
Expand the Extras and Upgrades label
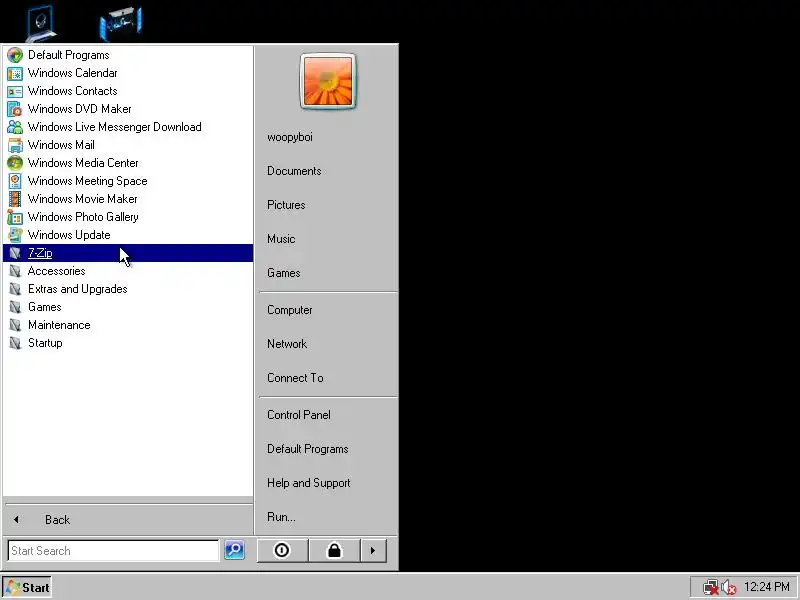click(x=78, y=289)
